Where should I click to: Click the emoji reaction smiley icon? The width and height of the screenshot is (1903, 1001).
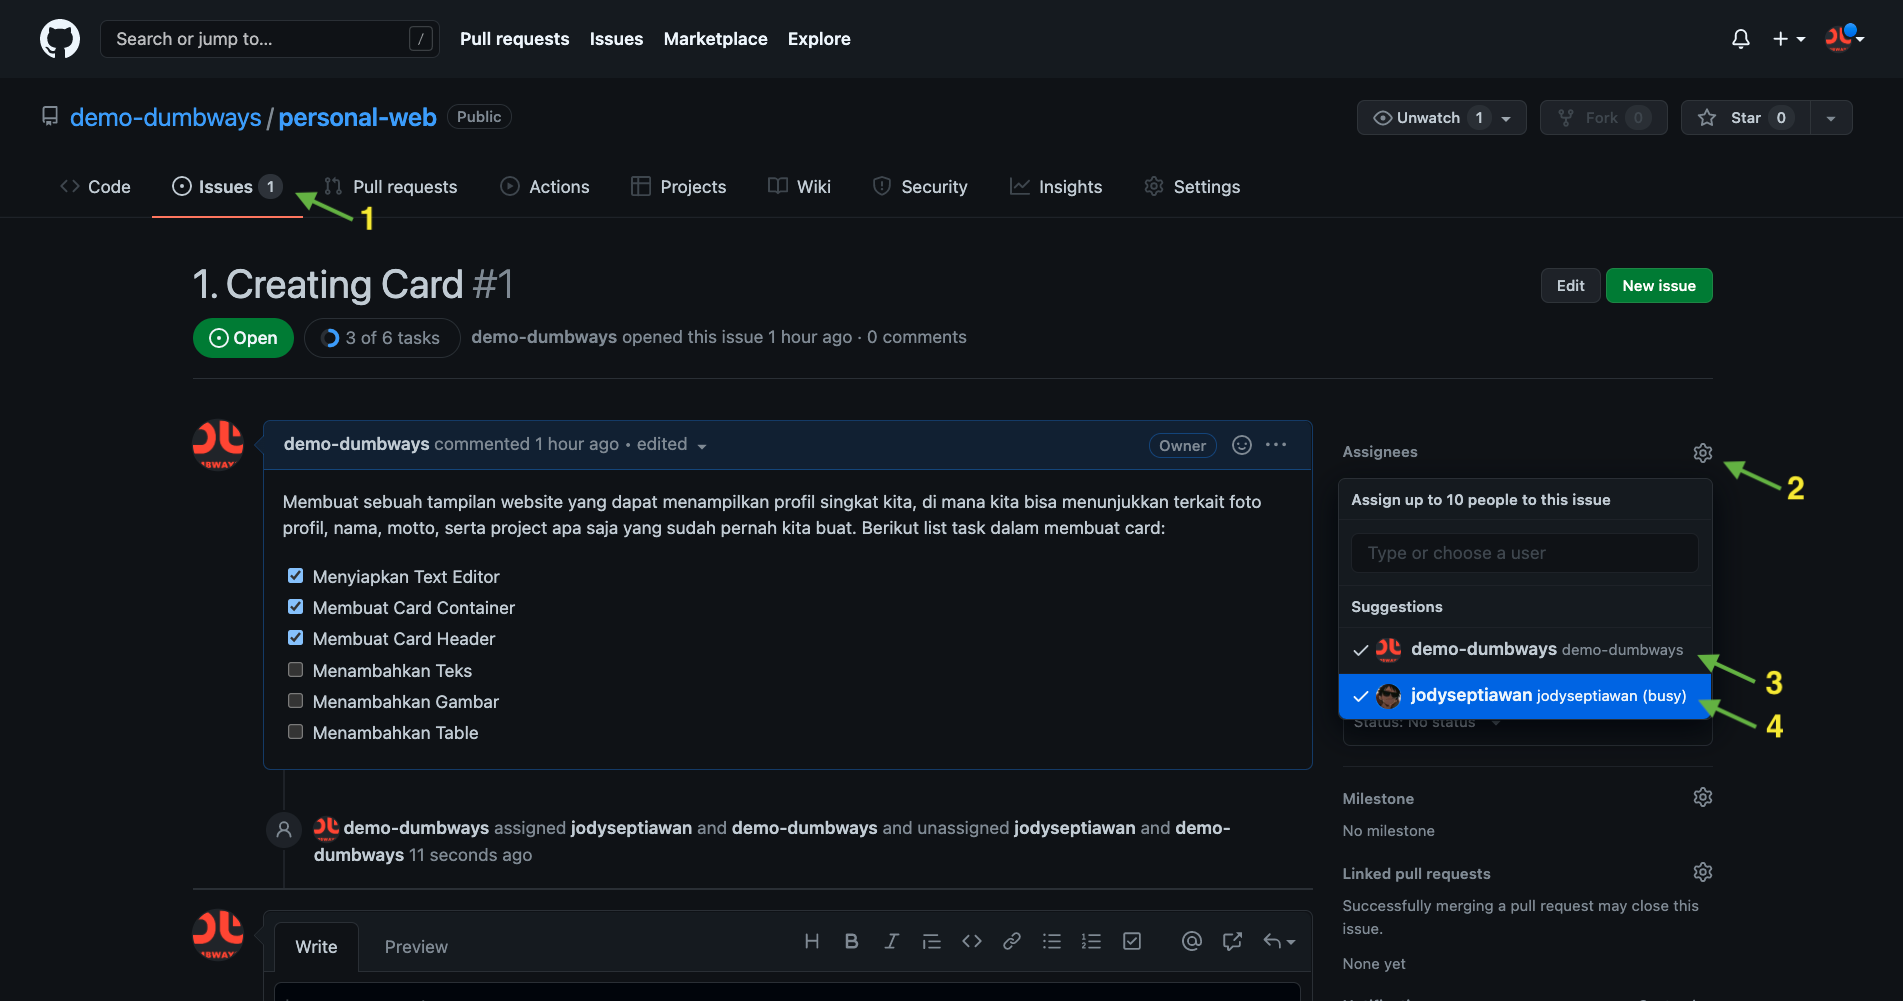point(1241,445)
